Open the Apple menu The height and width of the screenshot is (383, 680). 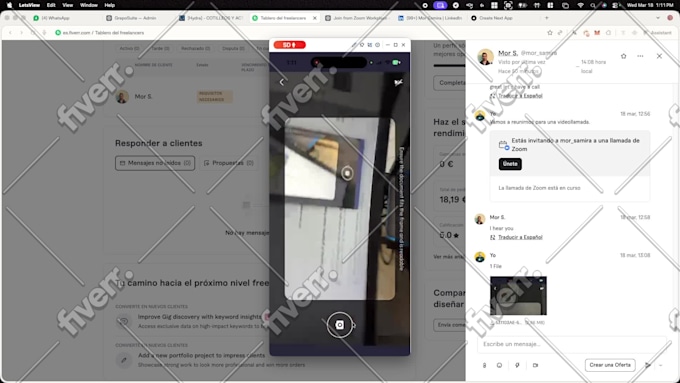10,5
